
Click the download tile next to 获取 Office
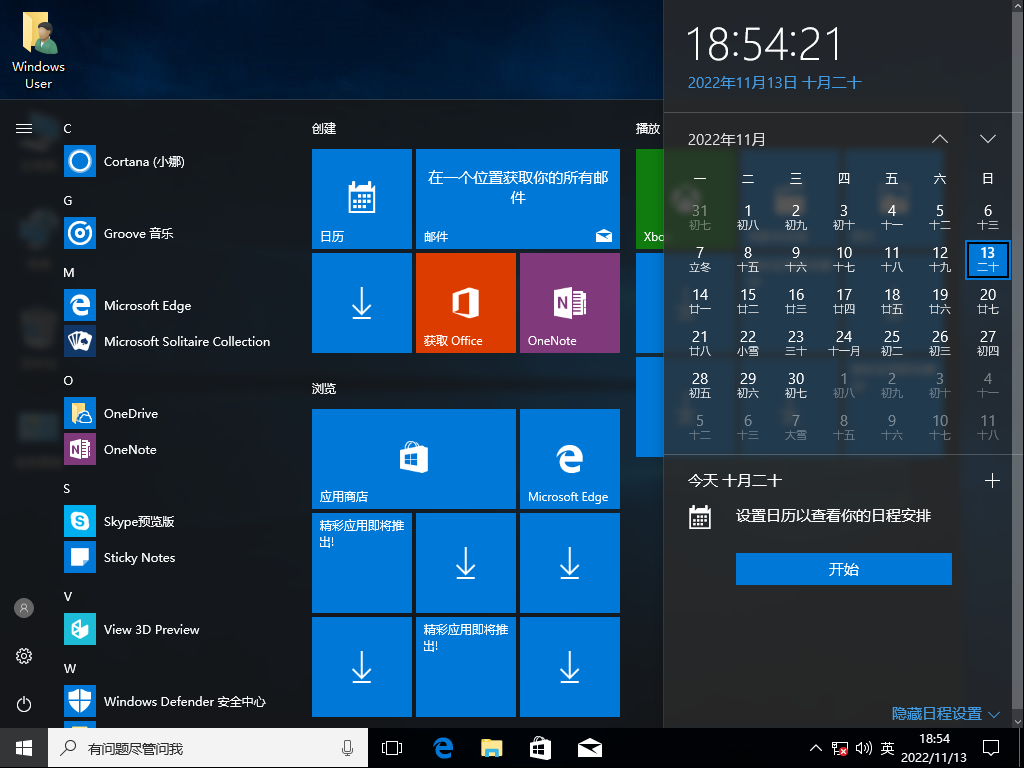[362, 303]
